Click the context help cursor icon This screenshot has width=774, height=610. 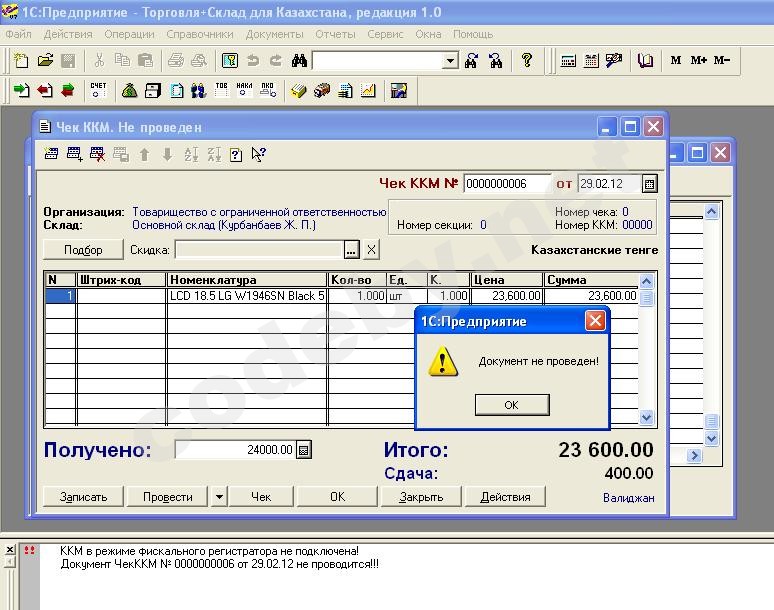click(259, 154)
